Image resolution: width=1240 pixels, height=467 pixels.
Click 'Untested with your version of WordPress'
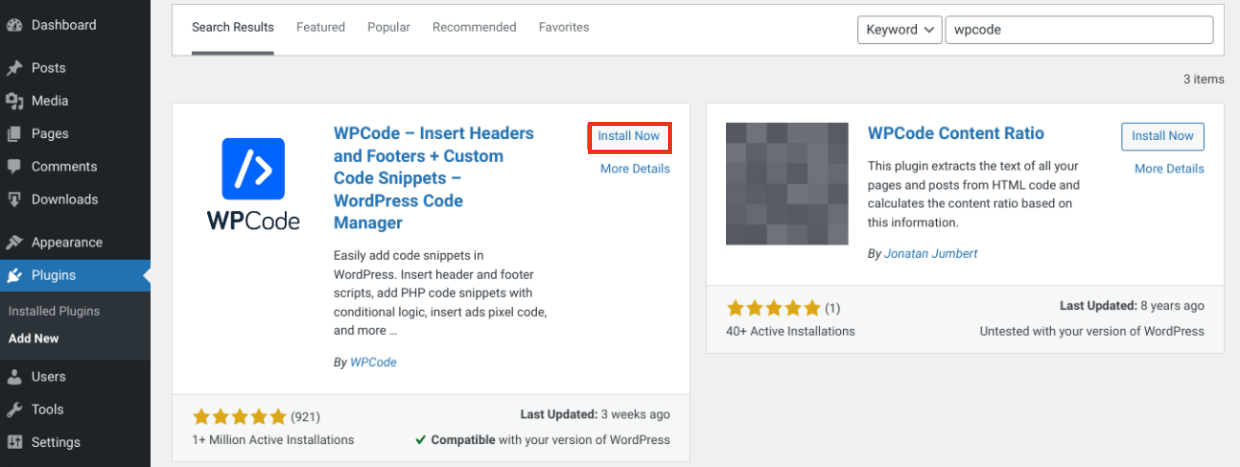[x=1092, y=331]
